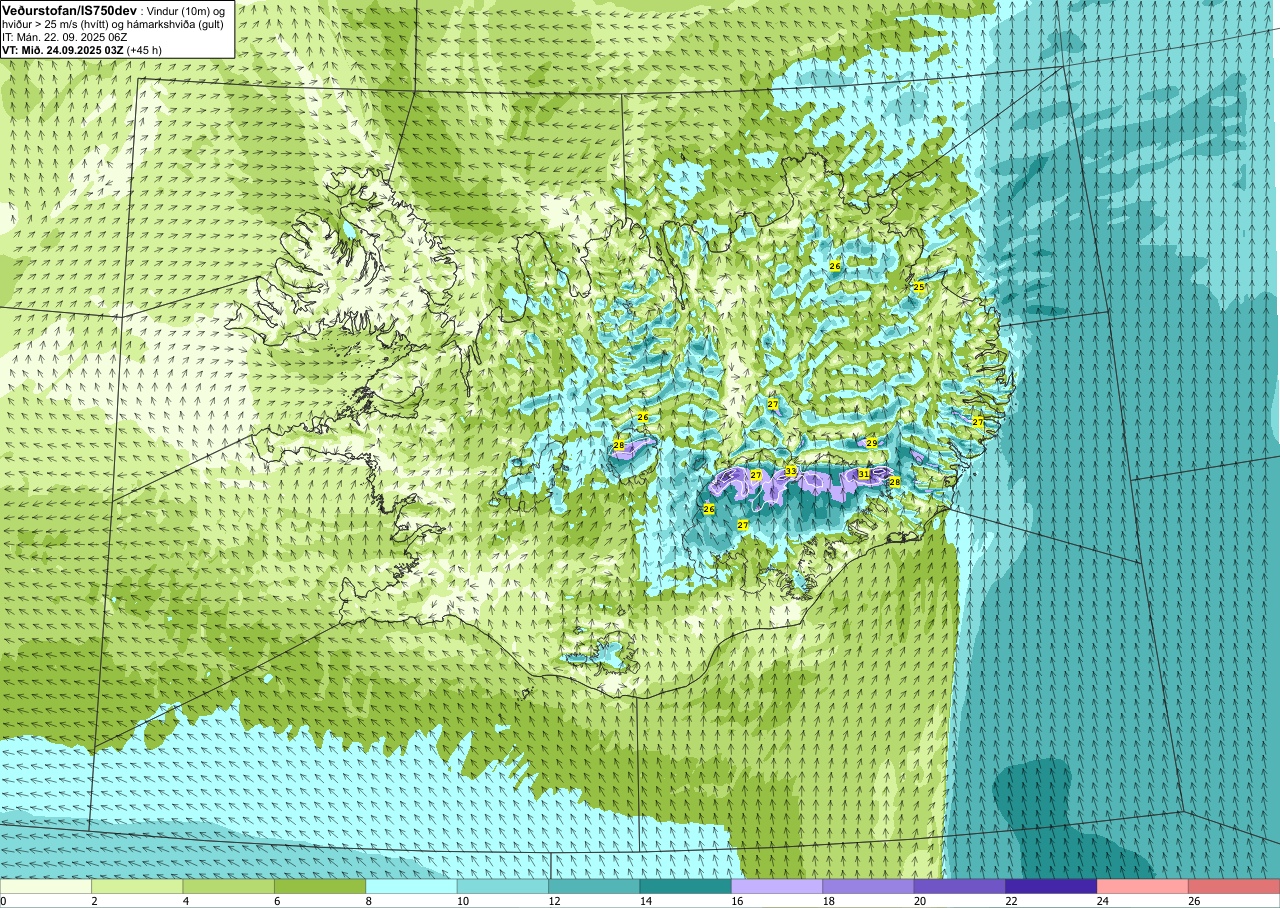Screen dimensions: 1280x908
Task: Click the 22–24 m/s dark indigo swatch
Action: [1051, 887]
